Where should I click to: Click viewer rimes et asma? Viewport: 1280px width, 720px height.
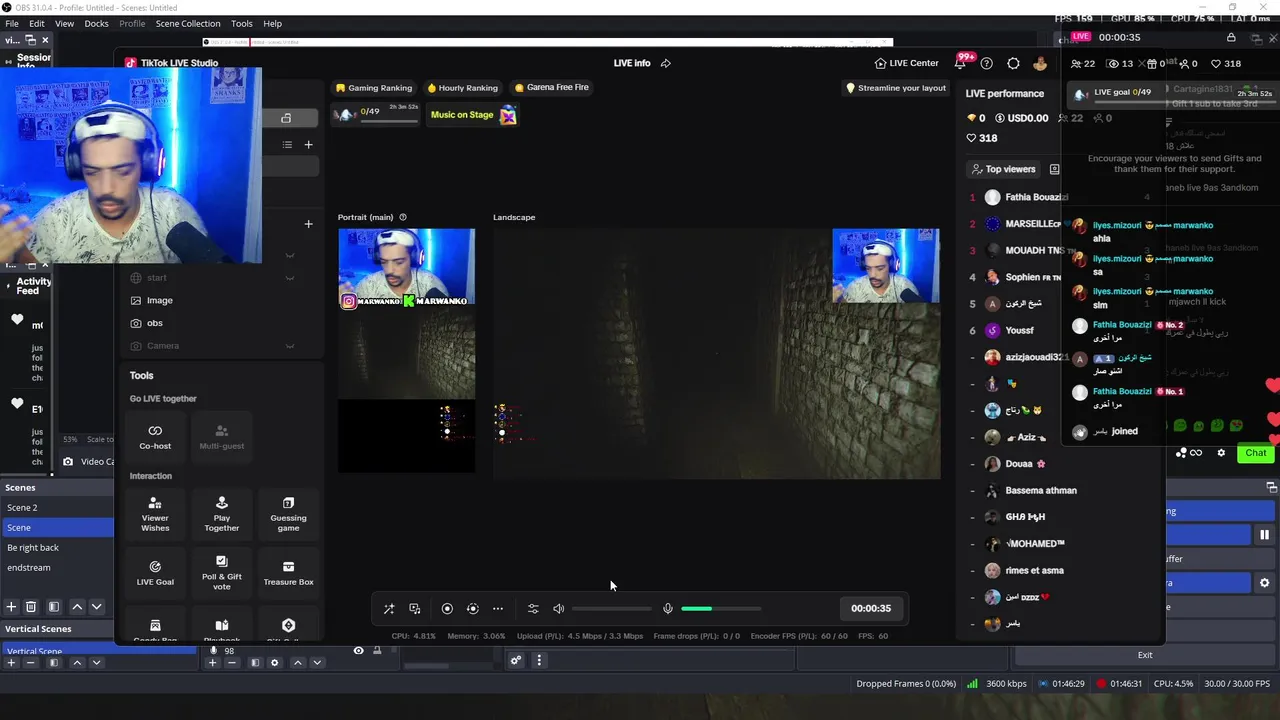[1035, 571]
